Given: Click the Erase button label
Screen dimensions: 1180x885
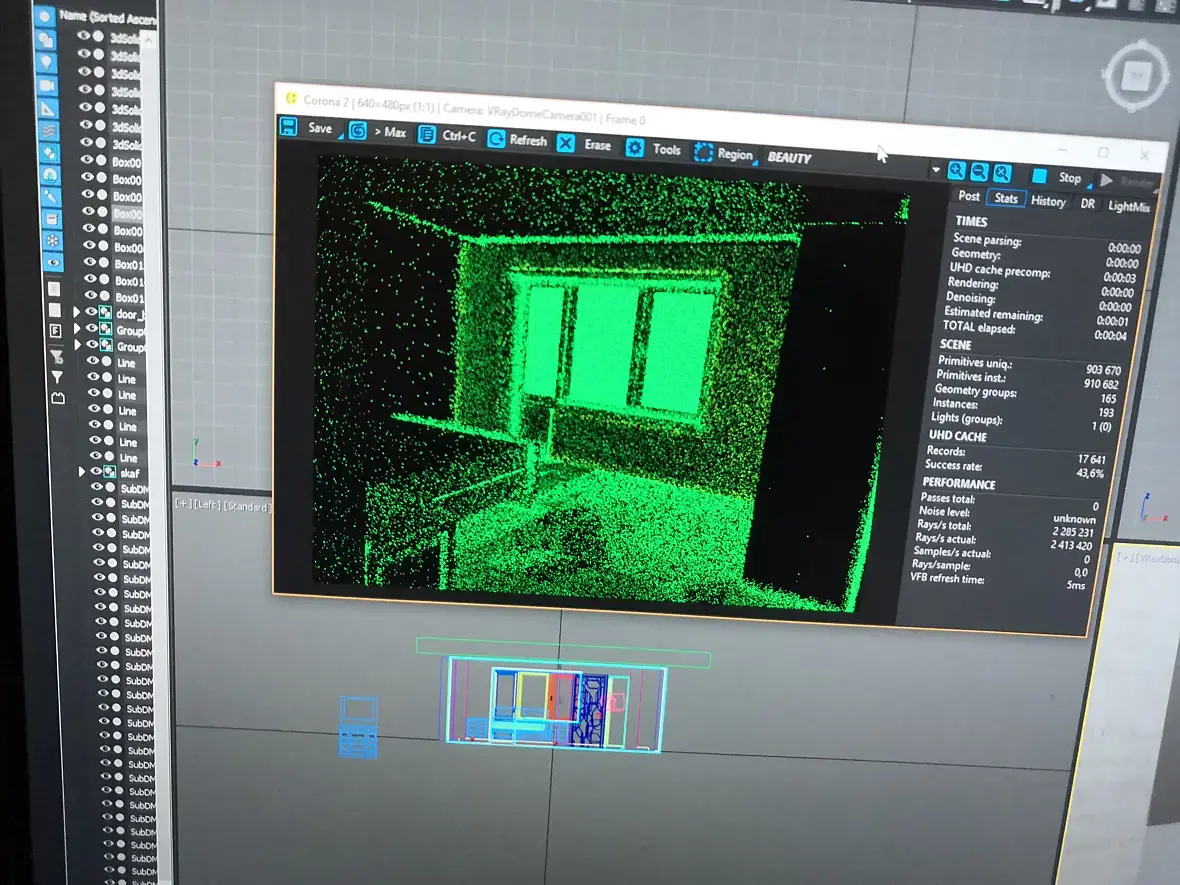Looking at the screenshot, I should pyautogui.click(x=598, y=144).
